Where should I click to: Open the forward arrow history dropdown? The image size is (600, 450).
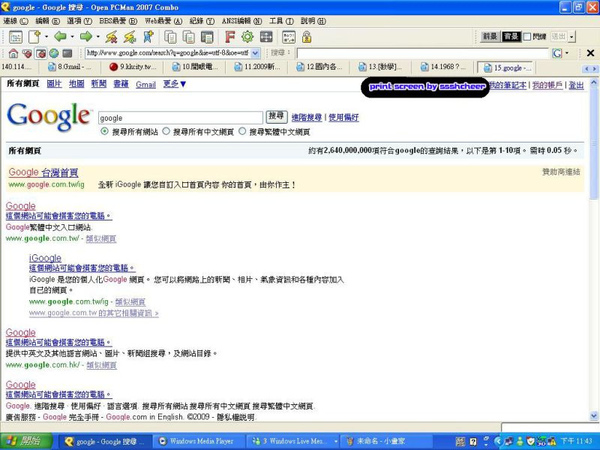pos(98,37)
